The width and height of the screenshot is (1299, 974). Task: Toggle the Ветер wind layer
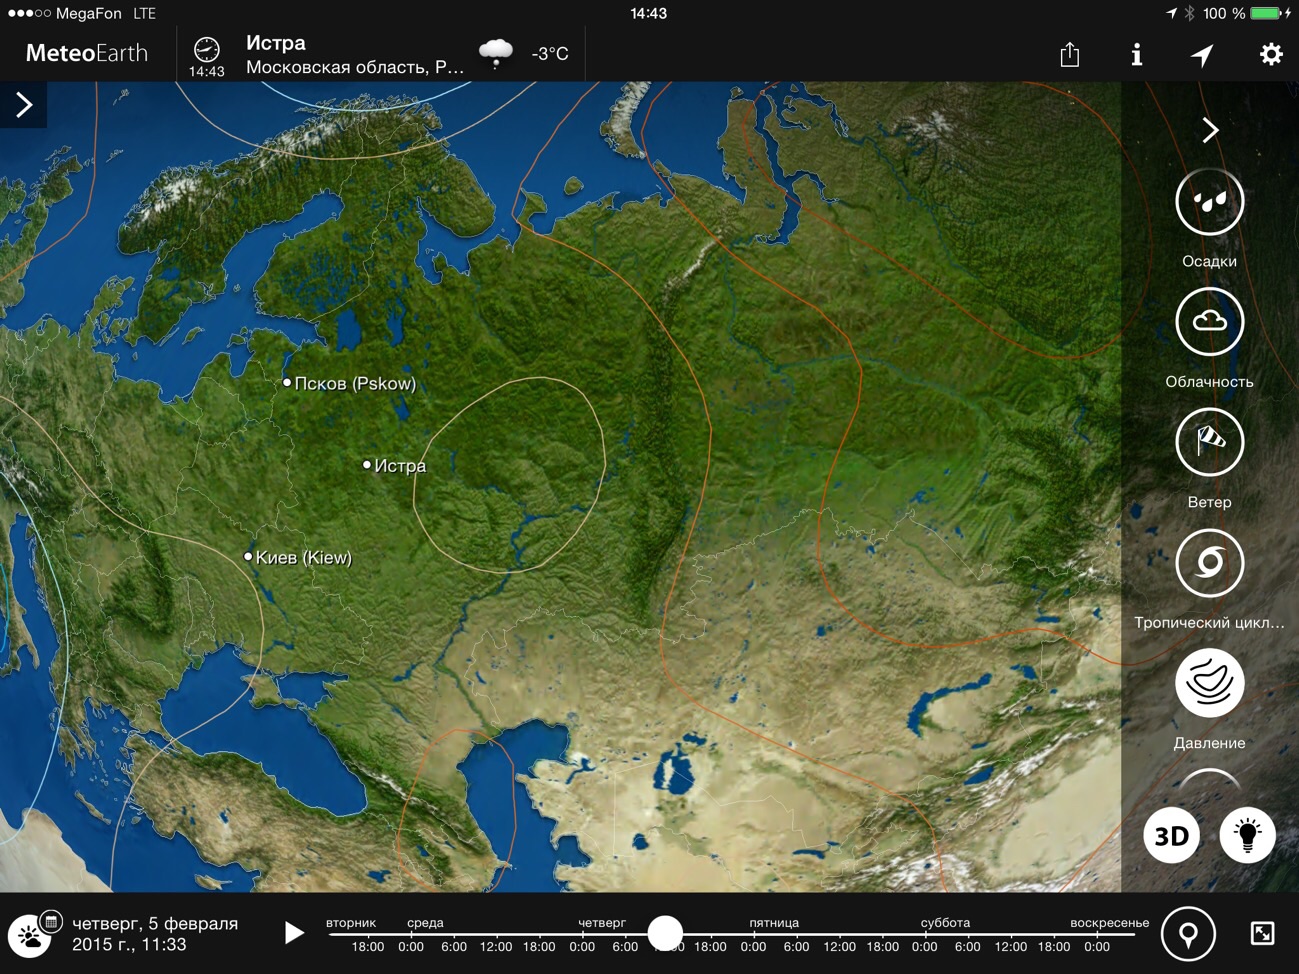pos(1209,442)
